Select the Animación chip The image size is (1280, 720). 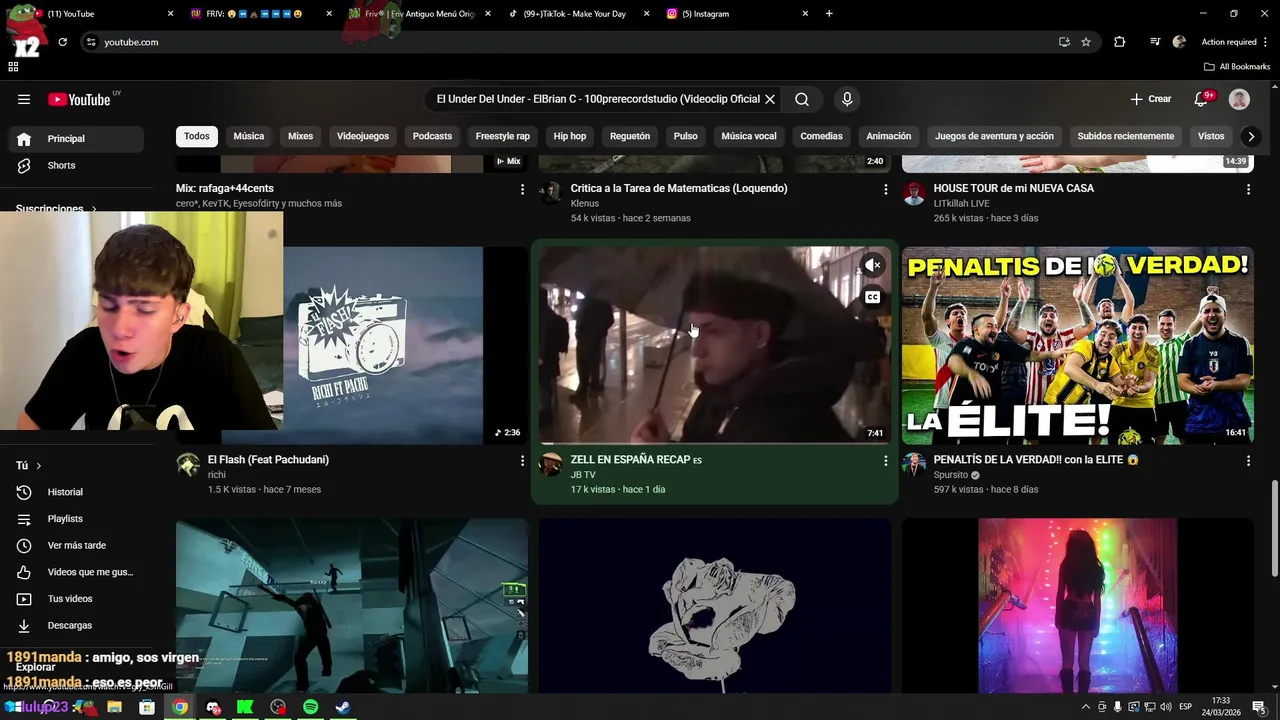[x=889, y=136]
